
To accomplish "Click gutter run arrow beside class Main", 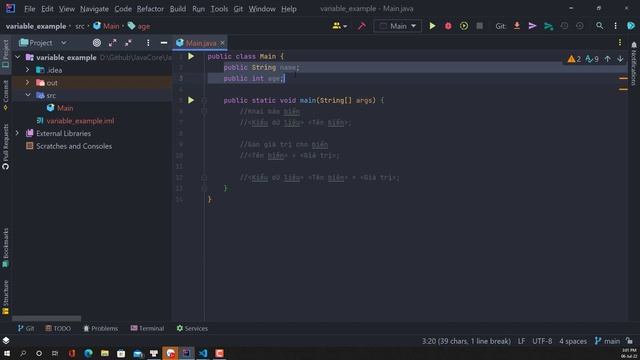I will 191,56.
